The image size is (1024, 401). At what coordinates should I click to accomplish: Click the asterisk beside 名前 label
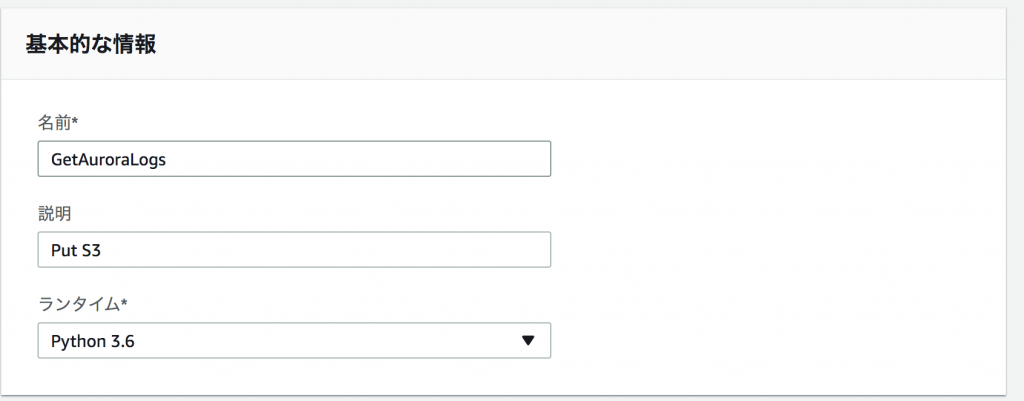click(75, 120)
